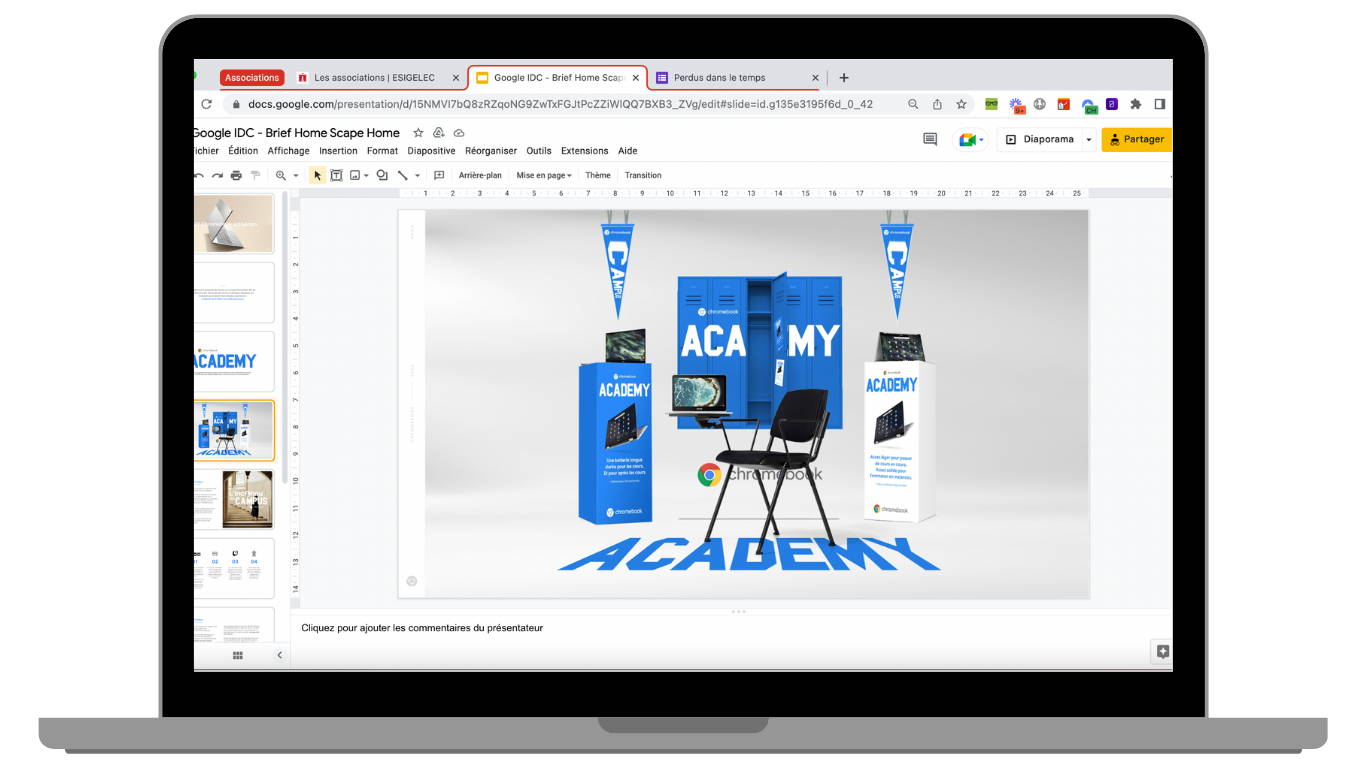Close the Les associations | ESIGELEC tab

[456, 77]
